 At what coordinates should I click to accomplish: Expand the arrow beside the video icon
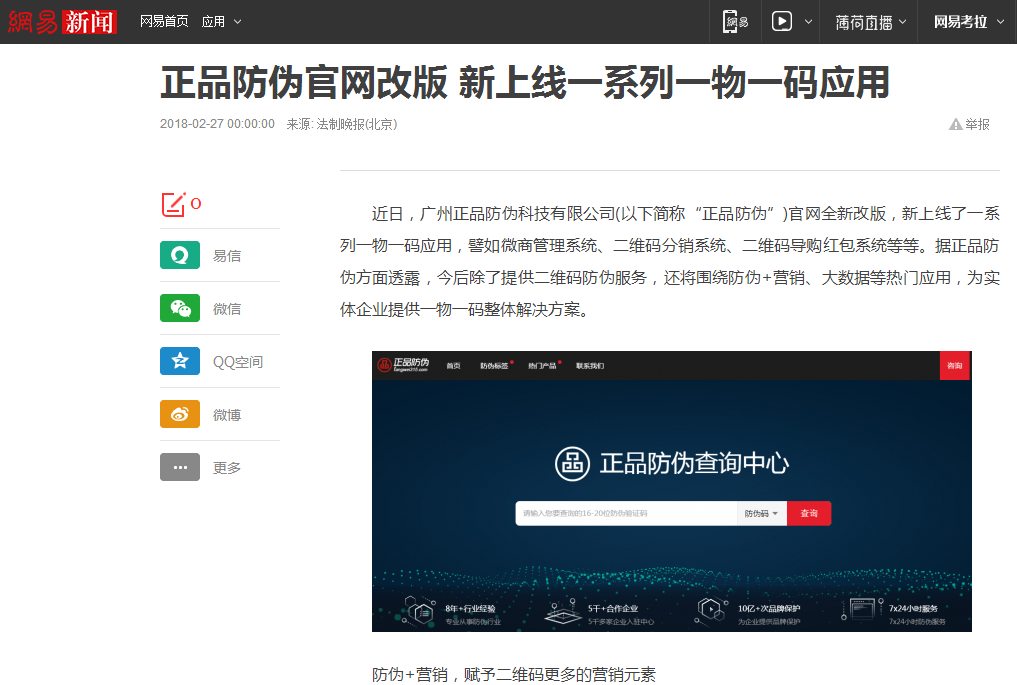click(x=808, y=21)
